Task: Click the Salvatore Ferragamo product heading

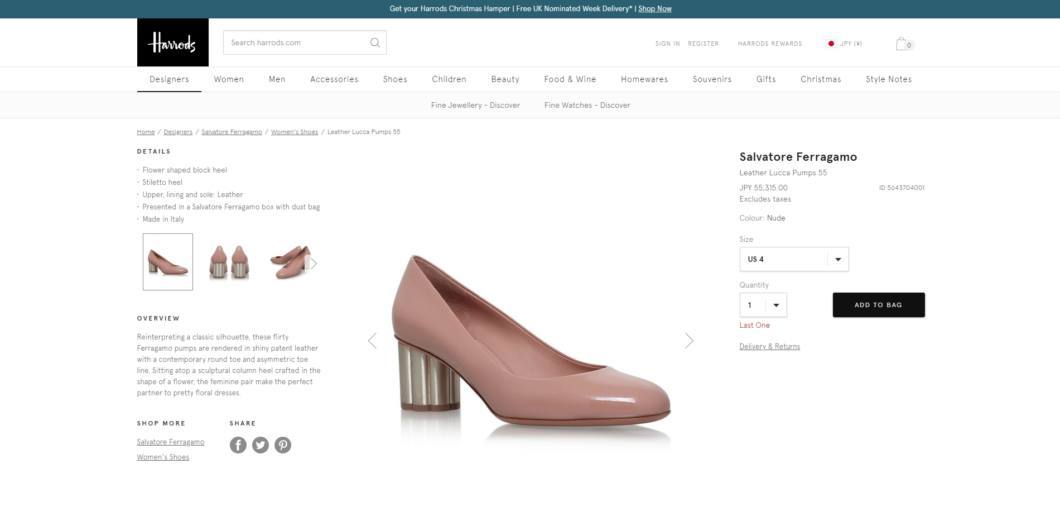Action: [x=798, y=157]
